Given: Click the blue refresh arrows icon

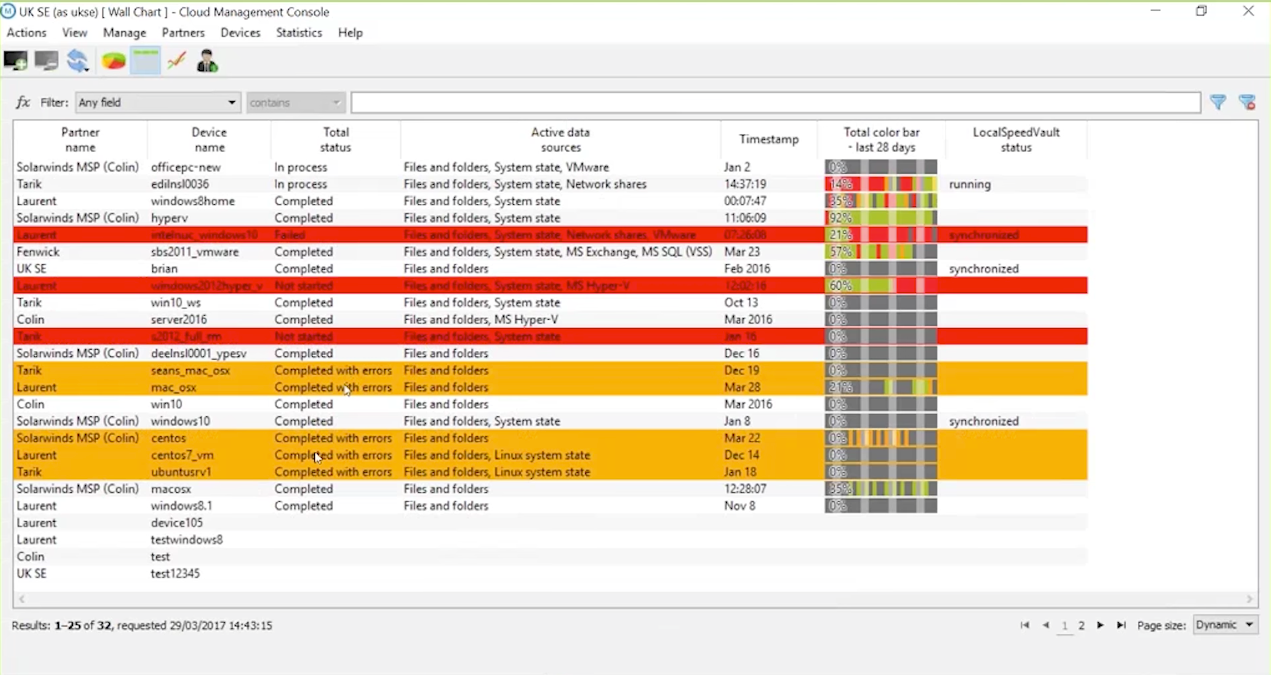Looking at the screenshot, I should 79,62.
